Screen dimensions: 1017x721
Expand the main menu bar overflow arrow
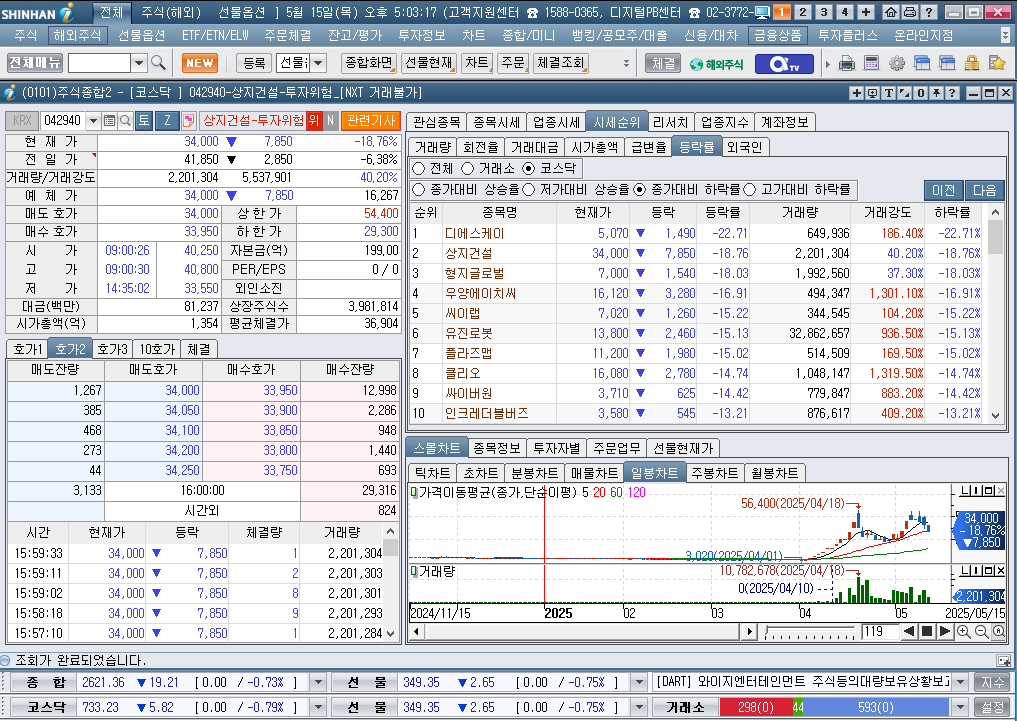click(1005, 35)
